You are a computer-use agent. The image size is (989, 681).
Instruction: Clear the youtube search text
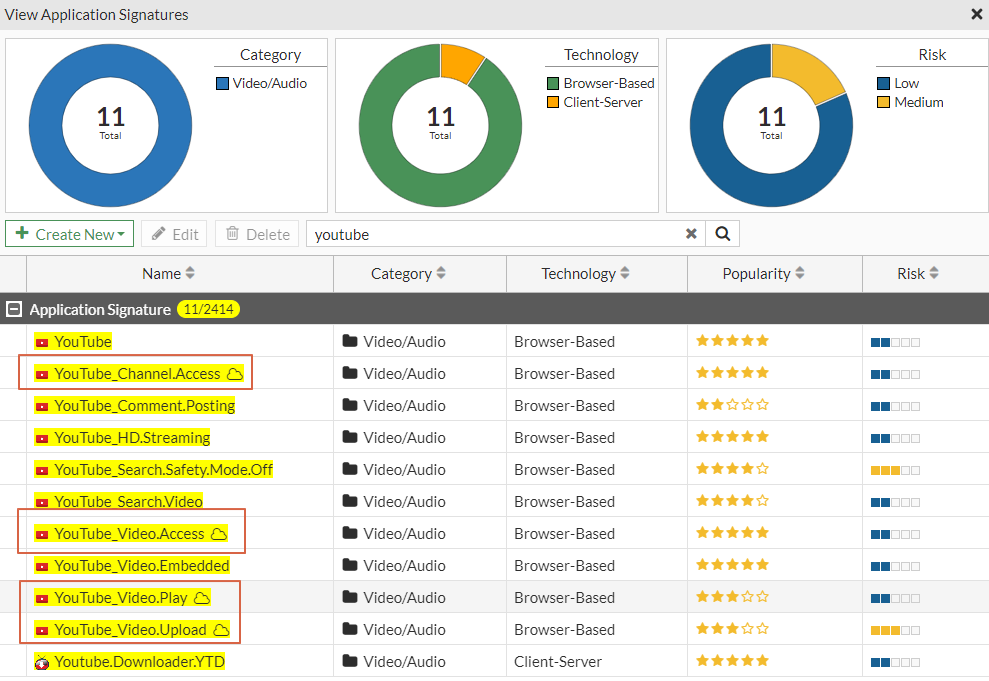[691, 234]
